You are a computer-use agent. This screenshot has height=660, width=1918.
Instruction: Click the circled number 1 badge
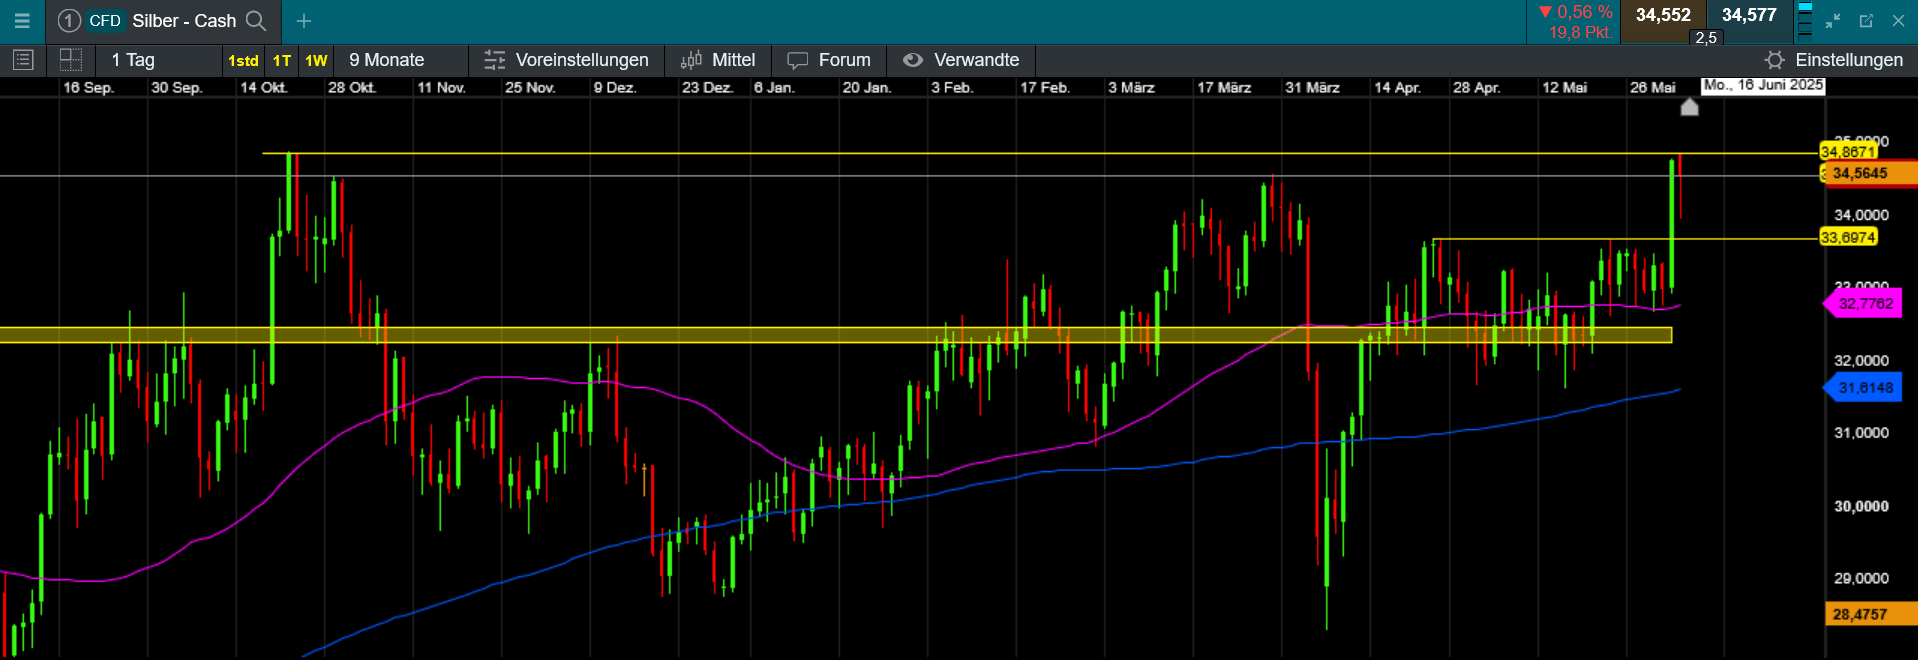(x=69, y=21)
